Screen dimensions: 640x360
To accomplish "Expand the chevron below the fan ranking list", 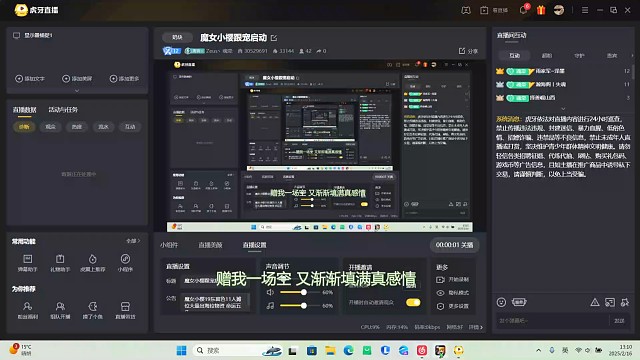I will click(563, 109).
